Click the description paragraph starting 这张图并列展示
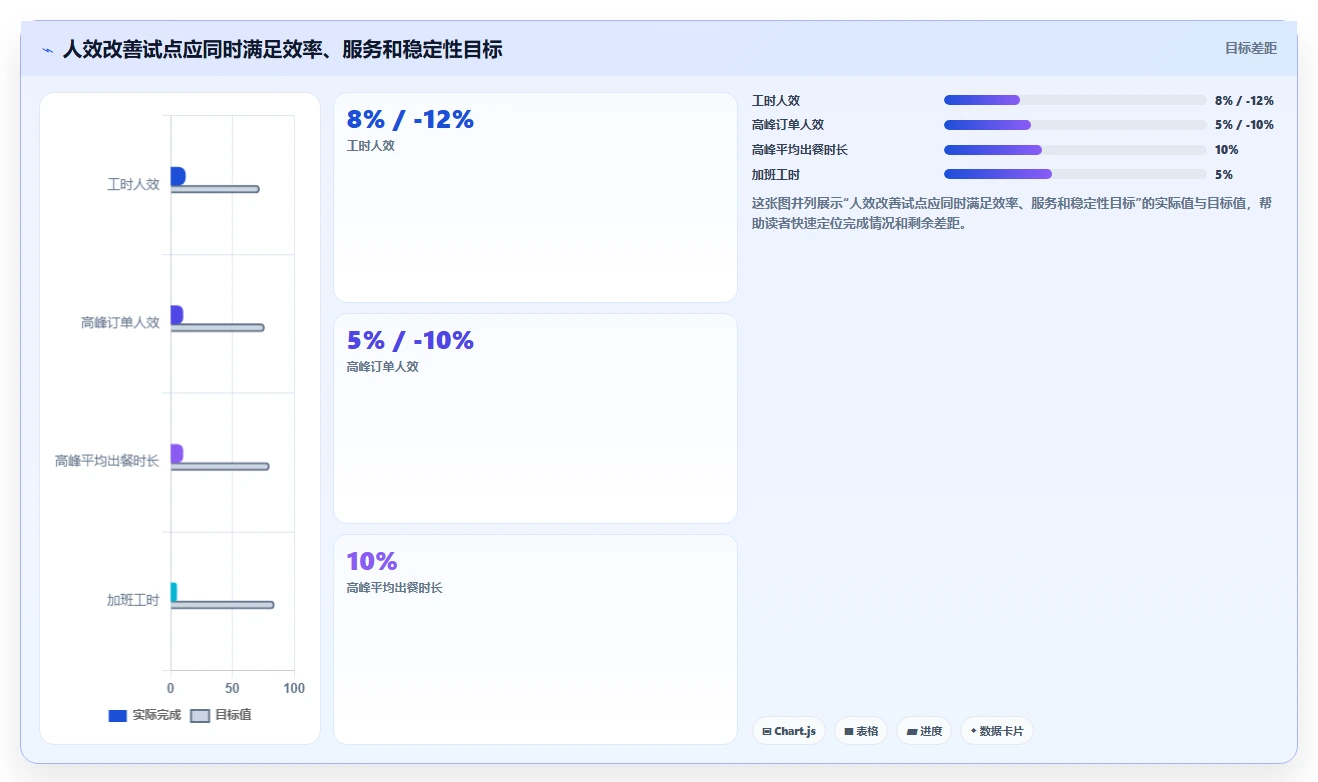This screenshot has width=1318, height=782. pyautogui.click(x=1012, y=213)
